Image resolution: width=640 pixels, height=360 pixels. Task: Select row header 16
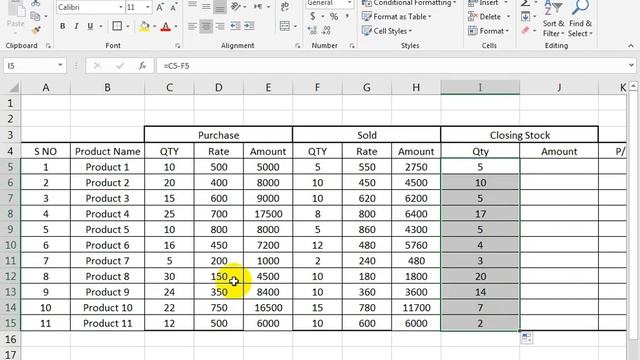click(x=10, y=339)
